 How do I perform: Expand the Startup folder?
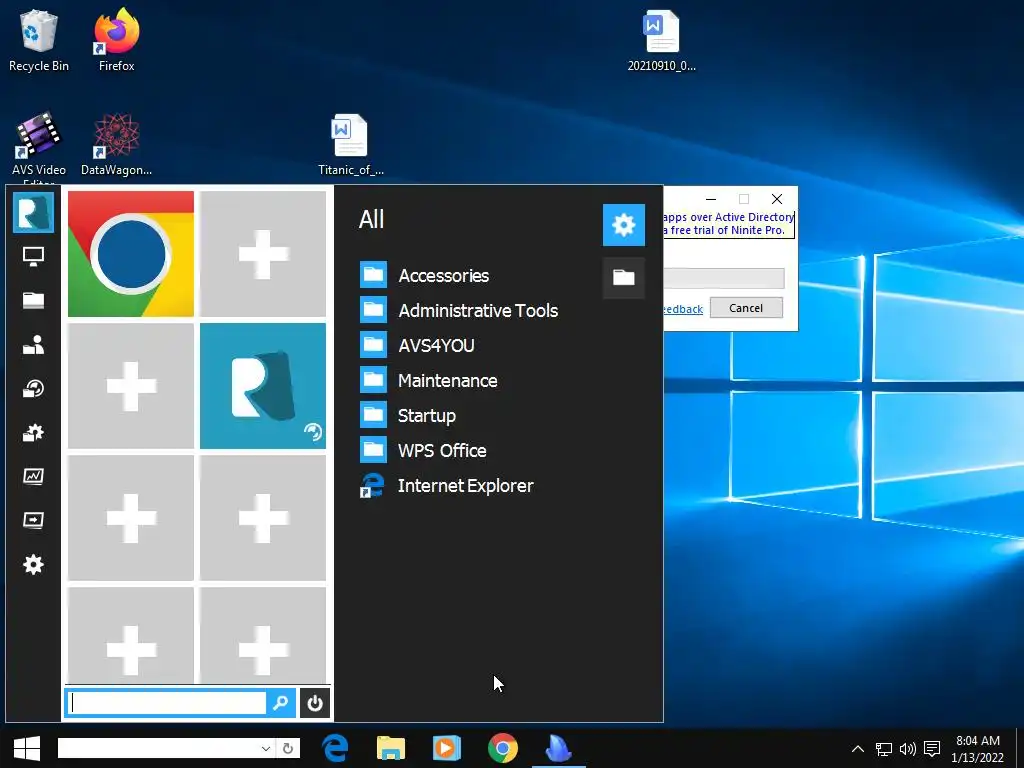(408, 415)
